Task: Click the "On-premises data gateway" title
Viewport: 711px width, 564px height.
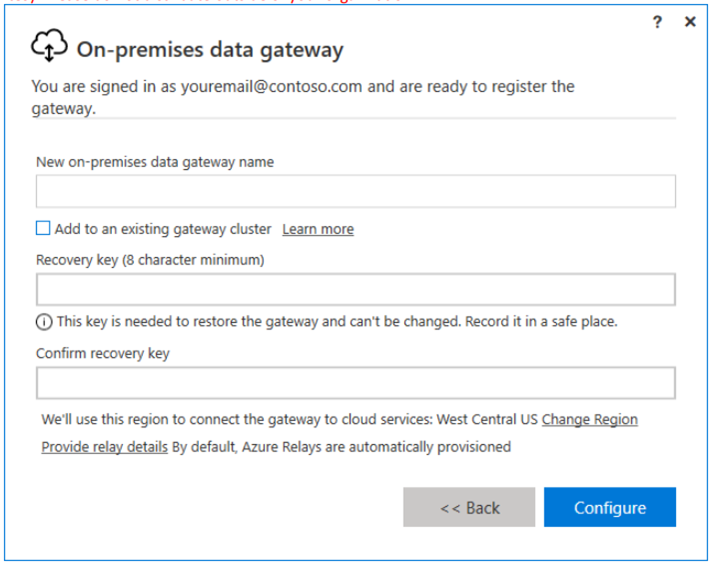Action: (x=210, y=49)
